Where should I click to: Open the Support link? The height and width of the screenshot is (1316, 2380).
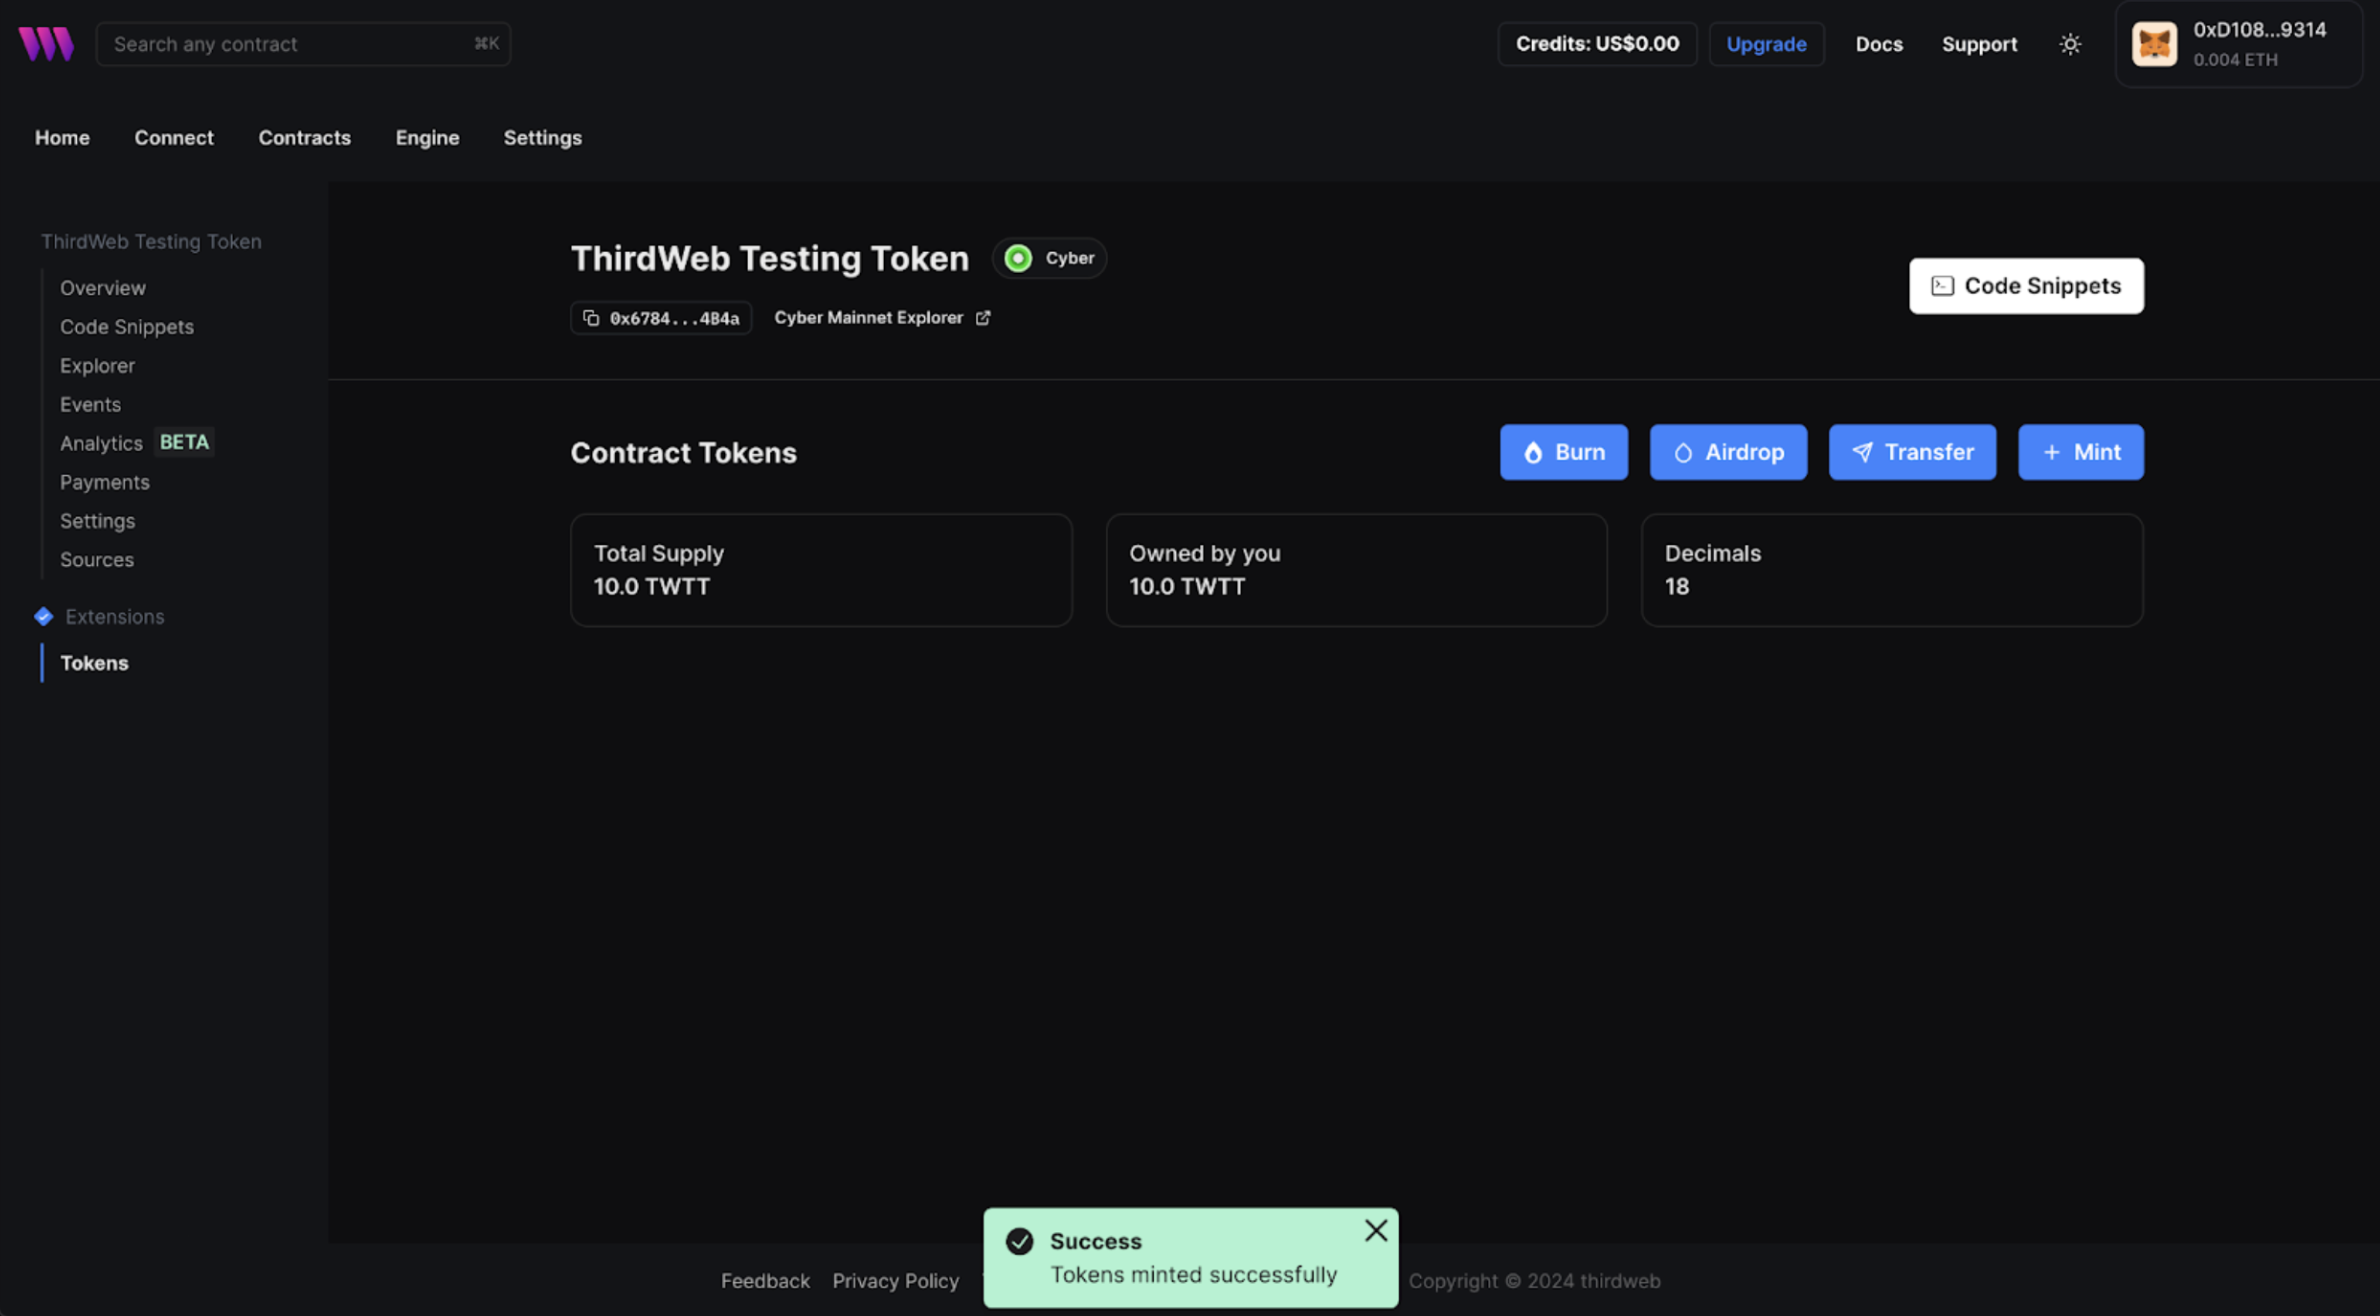point(1979,44)
